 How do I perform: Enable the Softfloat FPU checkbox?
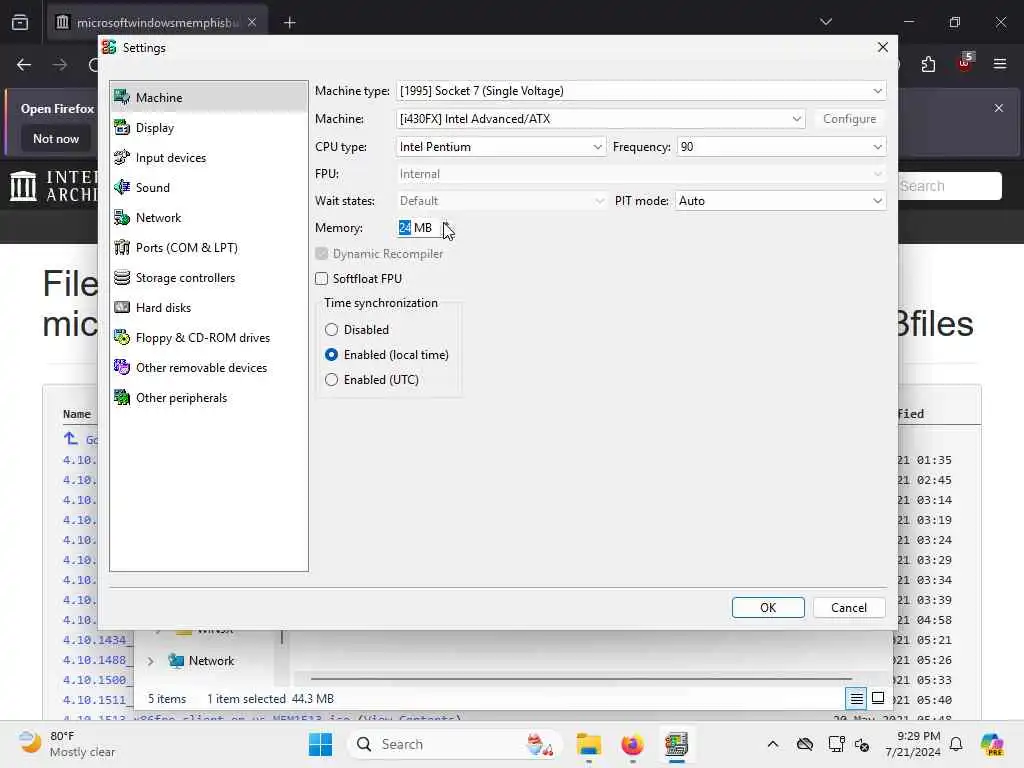321,279
